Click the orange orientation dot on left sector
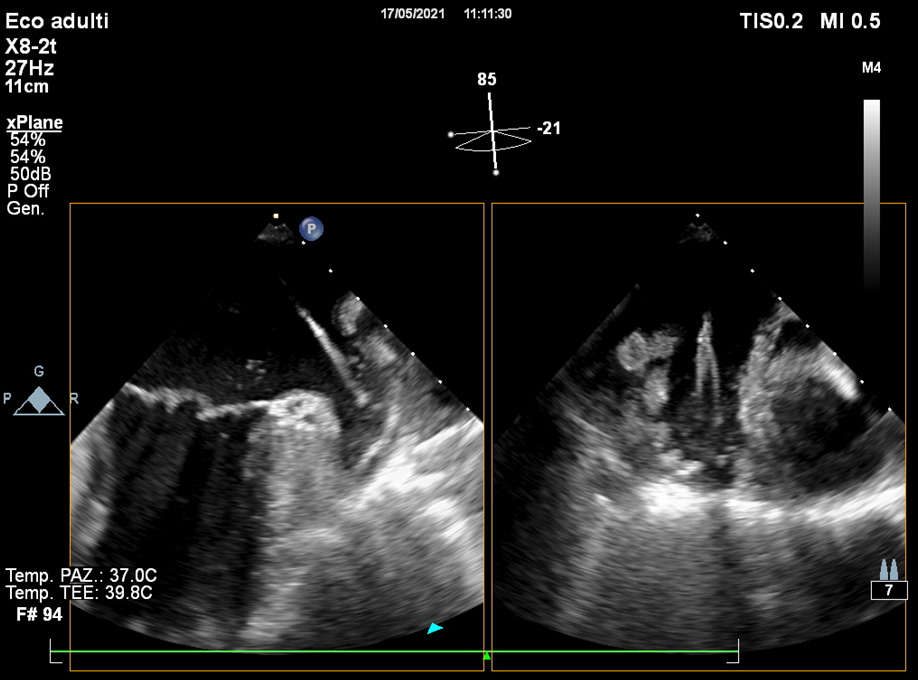918x680 pixels. [x=276, y=215]
